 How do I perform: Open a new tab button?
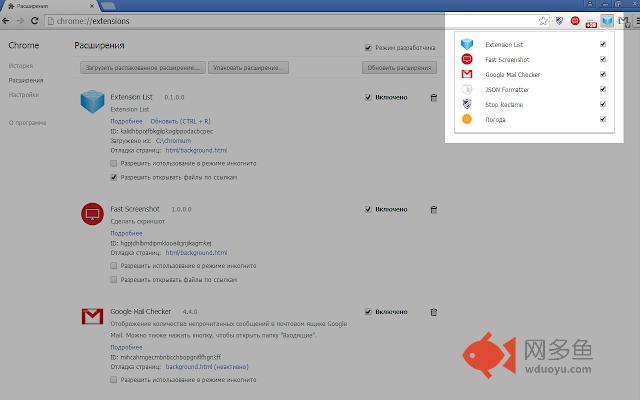pos(108,6)
